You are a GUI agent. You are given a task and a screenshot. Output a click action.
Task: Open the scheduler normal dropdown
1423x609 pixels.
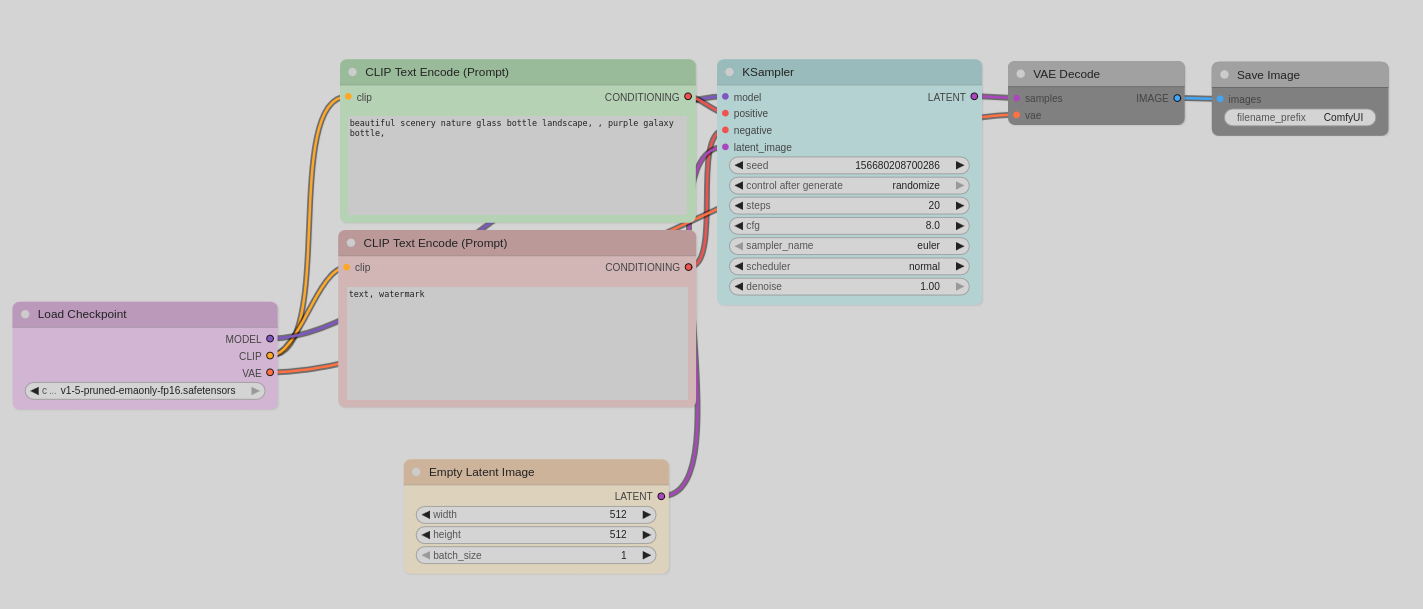pos(849,266)
